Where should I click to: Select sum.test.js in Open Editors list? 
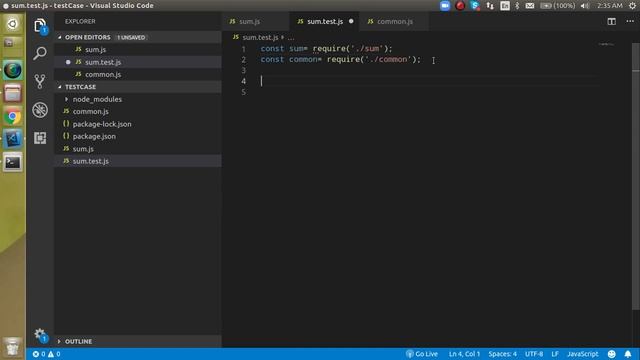click(x=138, y=62)
